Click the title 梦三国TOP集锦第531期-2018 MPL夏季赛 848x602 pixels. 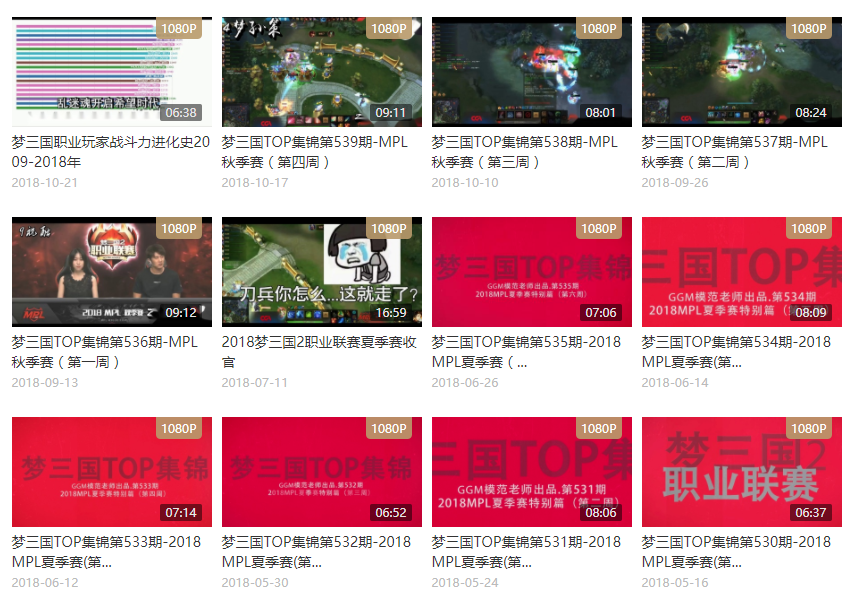(526, 552)
